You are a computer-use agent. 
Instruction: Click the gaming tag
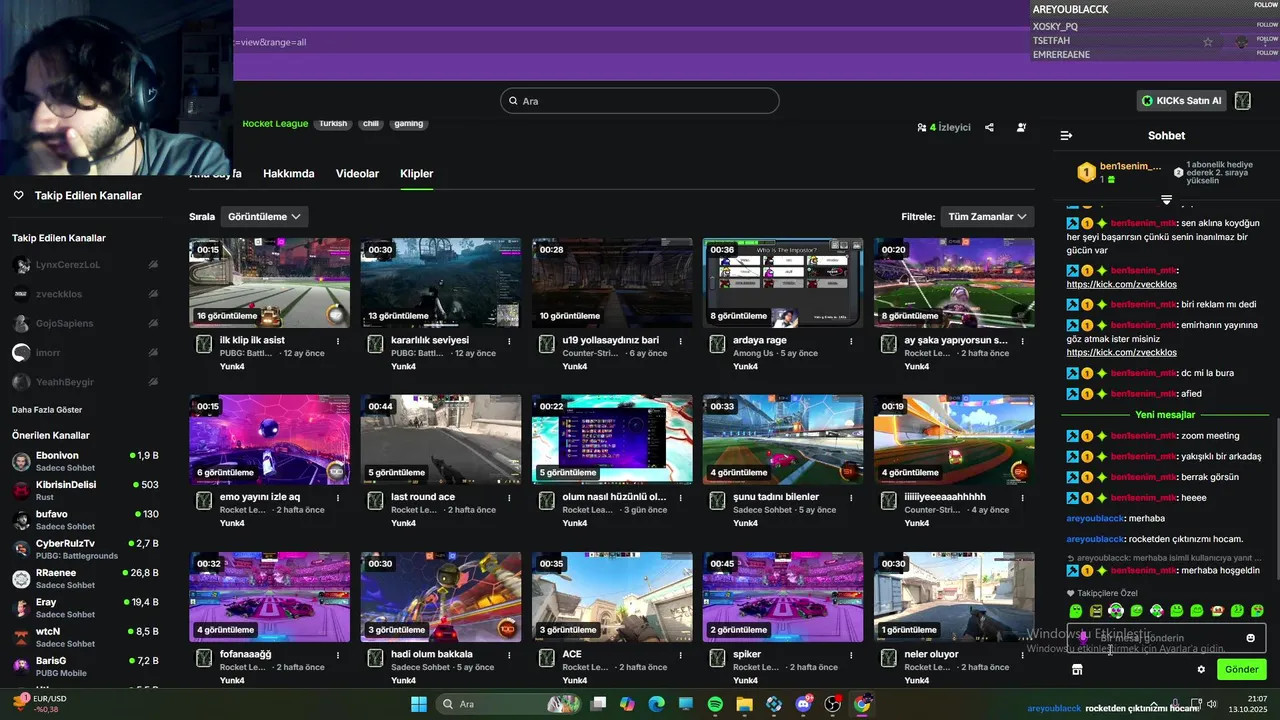[x=409, y=124]
